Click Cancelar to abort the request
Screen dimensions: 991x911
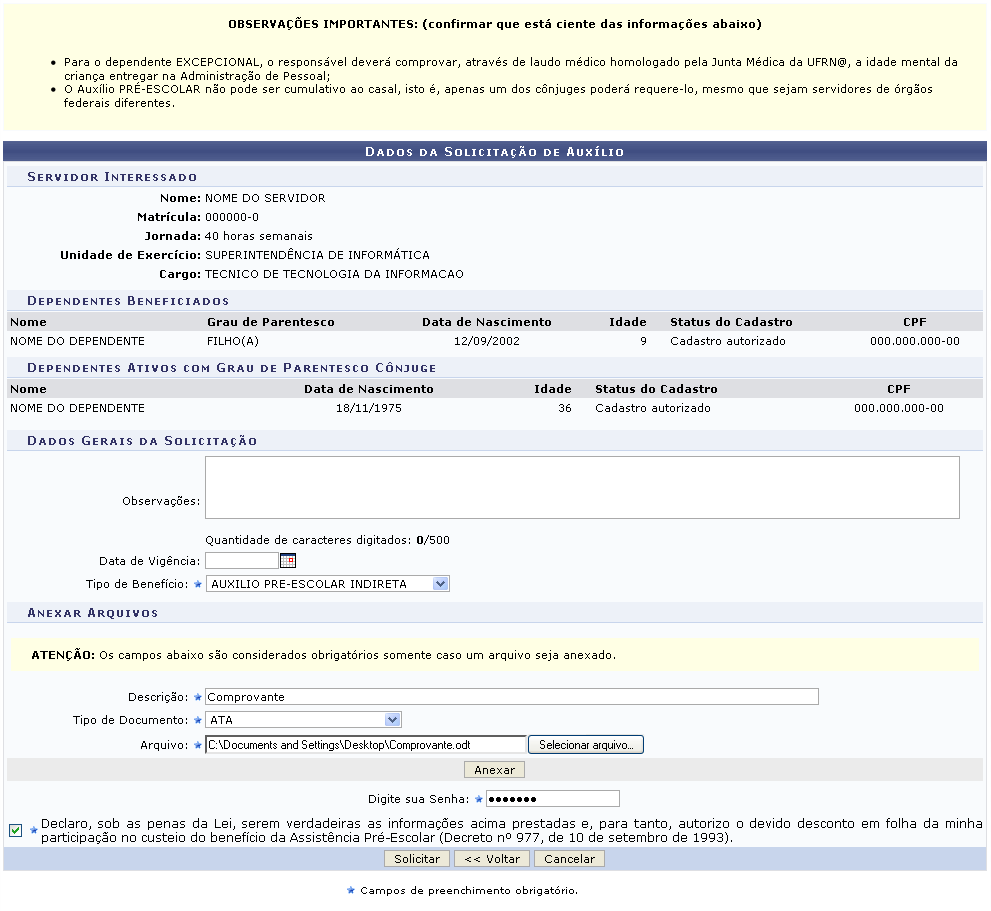coord(568,858)
